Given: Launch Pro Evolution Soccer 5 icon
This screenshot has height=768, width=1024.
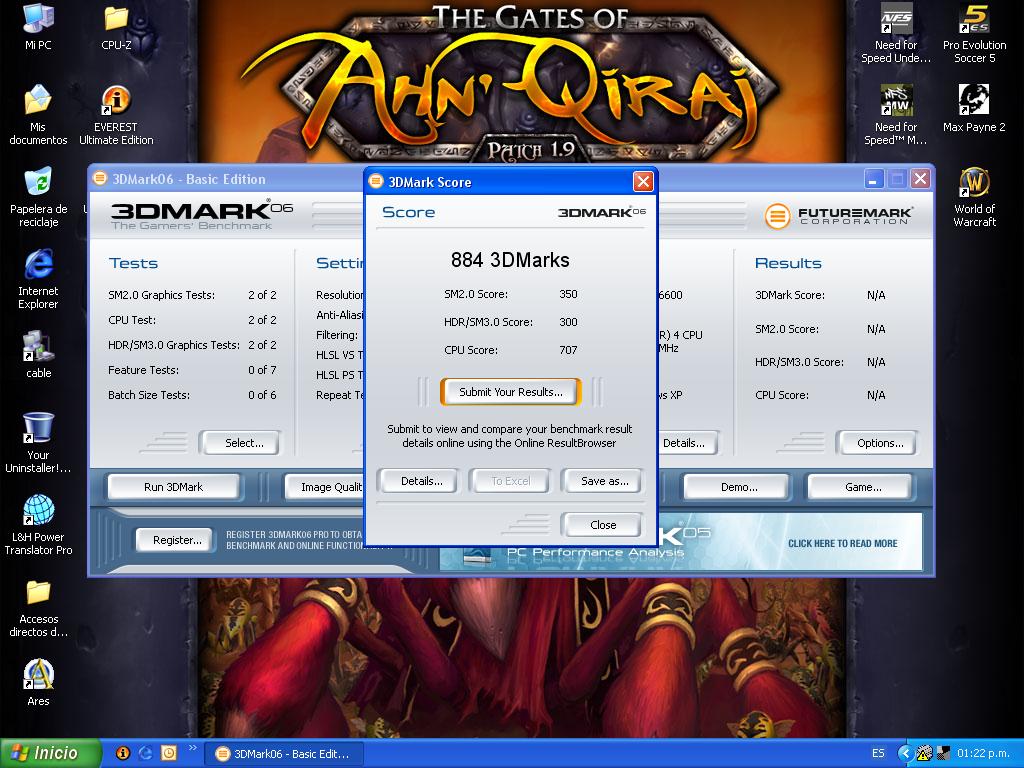Looking at the screenshot, I should tap(974, 33).
